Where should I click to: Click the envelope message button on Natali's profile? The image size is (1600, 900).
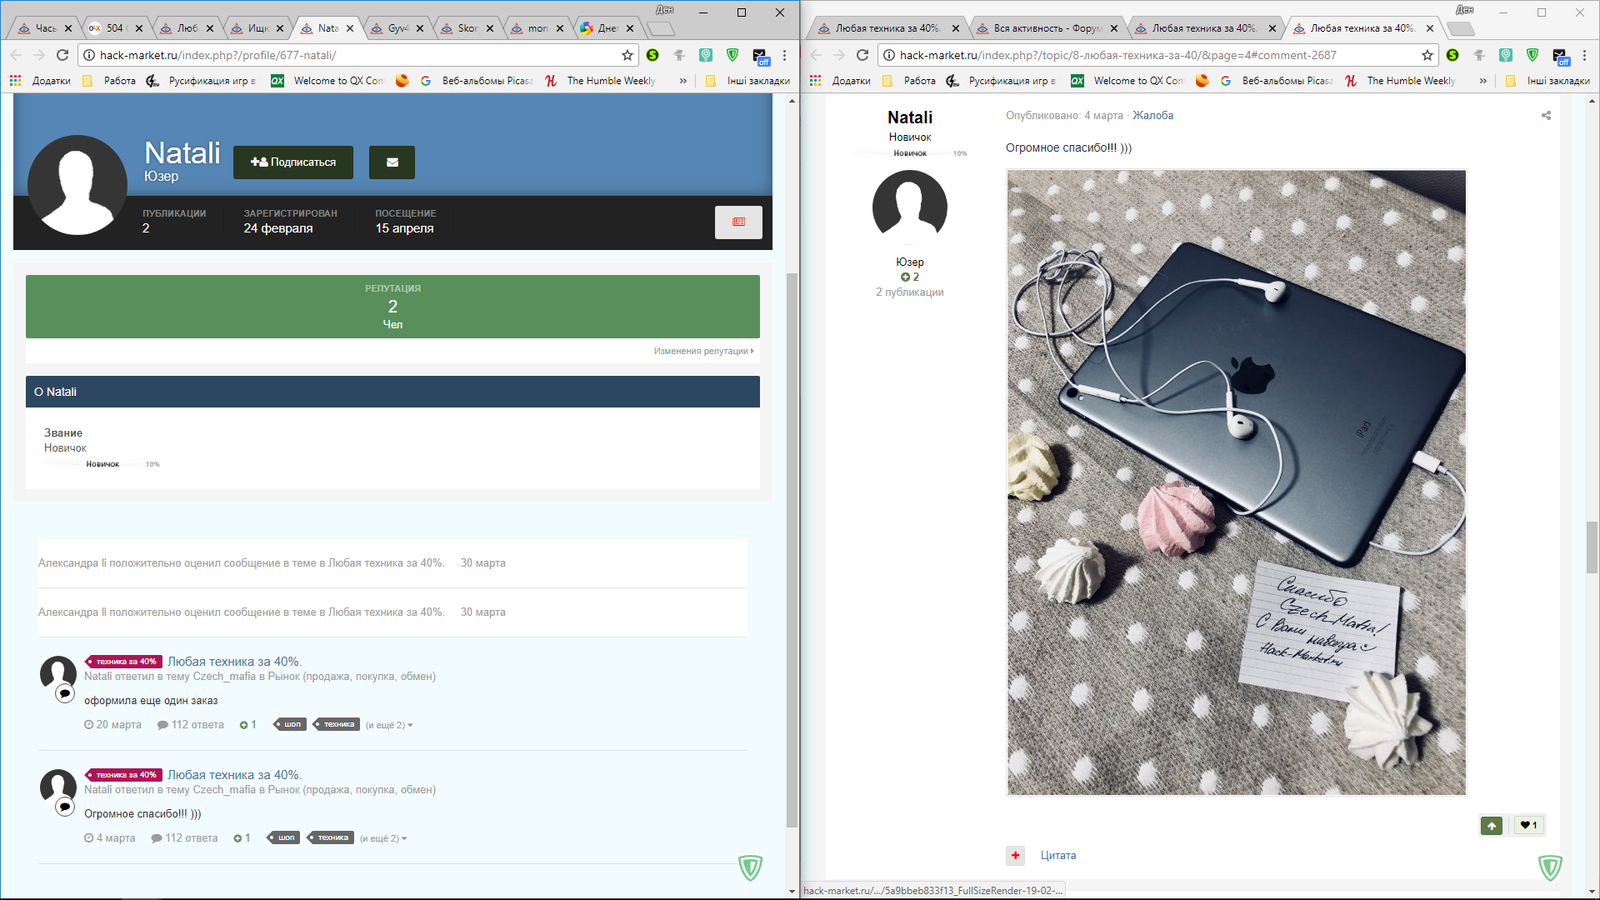click(x=391, y=162)
